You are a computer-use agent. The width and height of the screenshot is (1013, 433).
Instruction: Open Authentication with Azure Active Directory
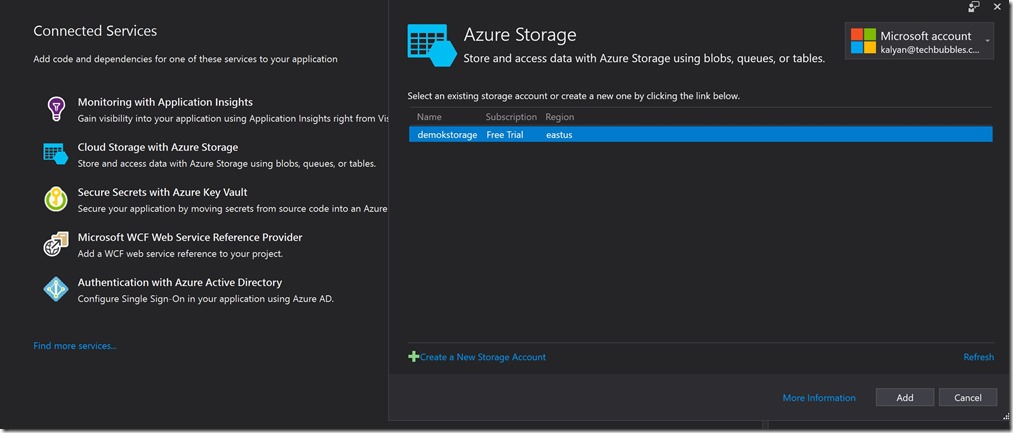[180, 282]
